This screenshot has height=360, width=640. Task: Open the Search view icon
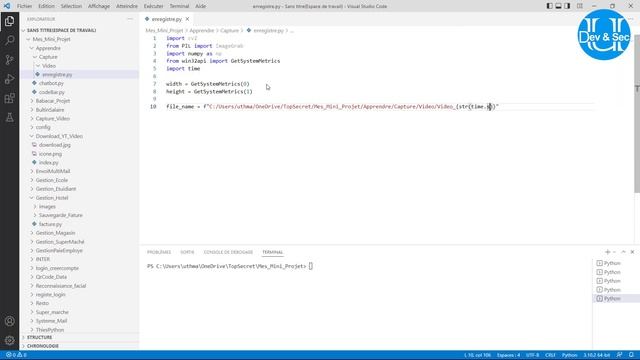pyautogui.click(x=9, y=40)
